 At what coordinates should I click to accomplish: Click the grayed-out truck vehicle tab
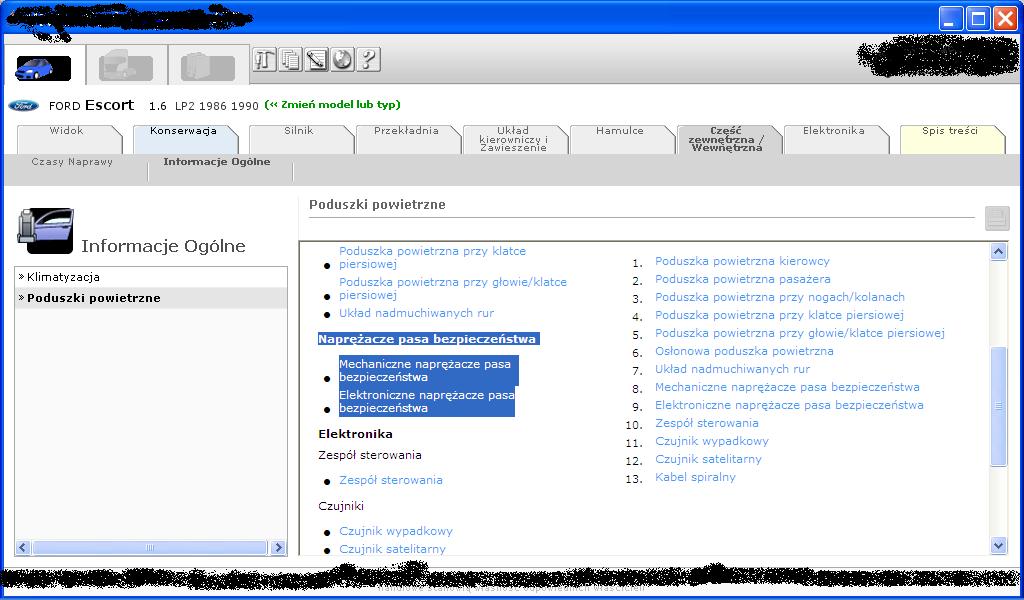click(x=125, y=68)
